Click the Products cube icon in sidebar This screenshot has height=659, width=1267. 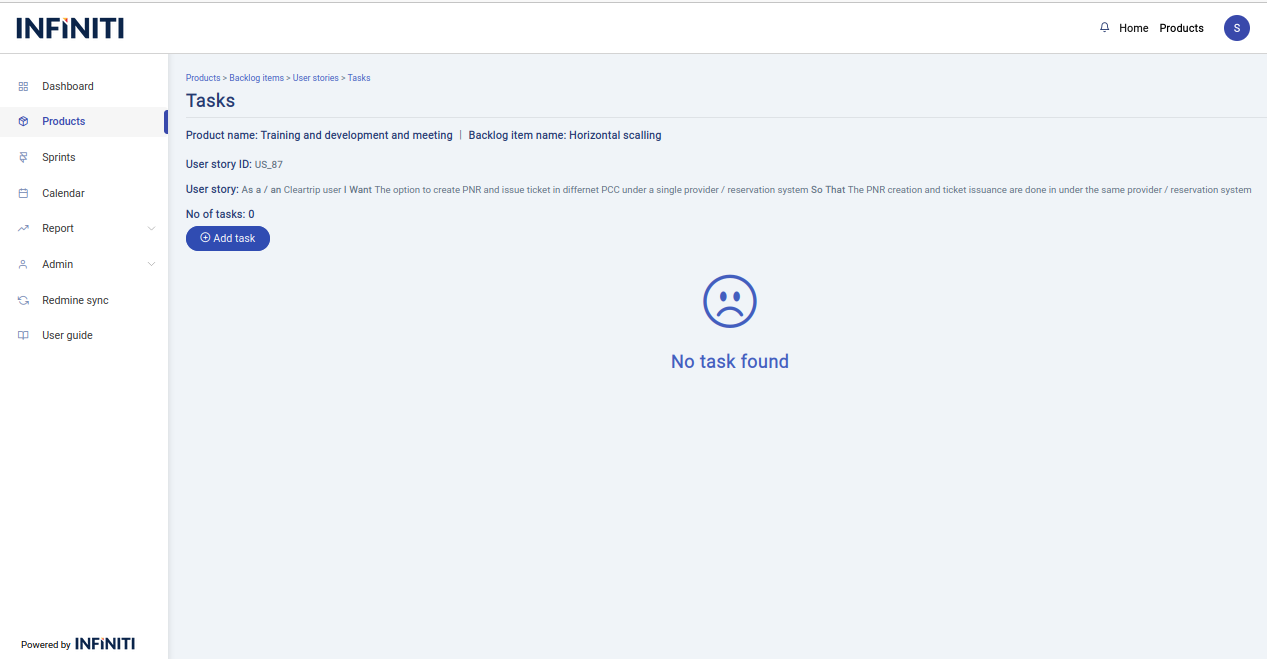pyautogui.click(x=23, y=122)
